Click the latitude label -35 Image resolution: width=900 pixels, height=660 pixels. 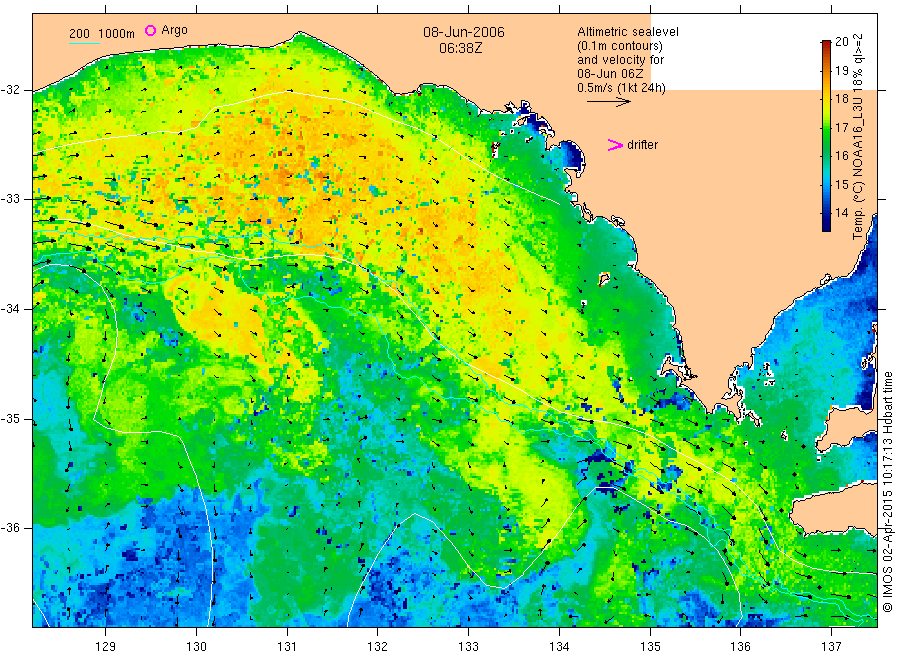[x=10, y=419]
